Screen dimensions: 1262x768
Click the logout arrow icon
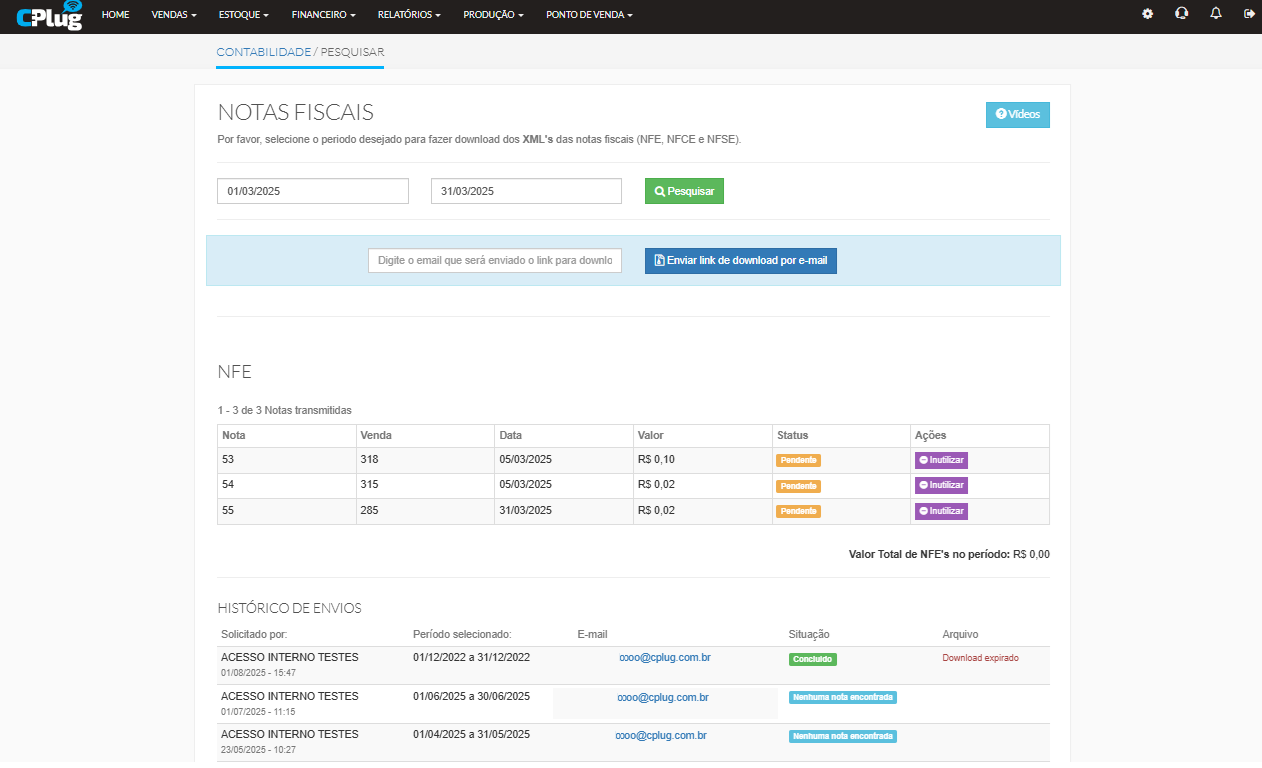point(1248,14)
